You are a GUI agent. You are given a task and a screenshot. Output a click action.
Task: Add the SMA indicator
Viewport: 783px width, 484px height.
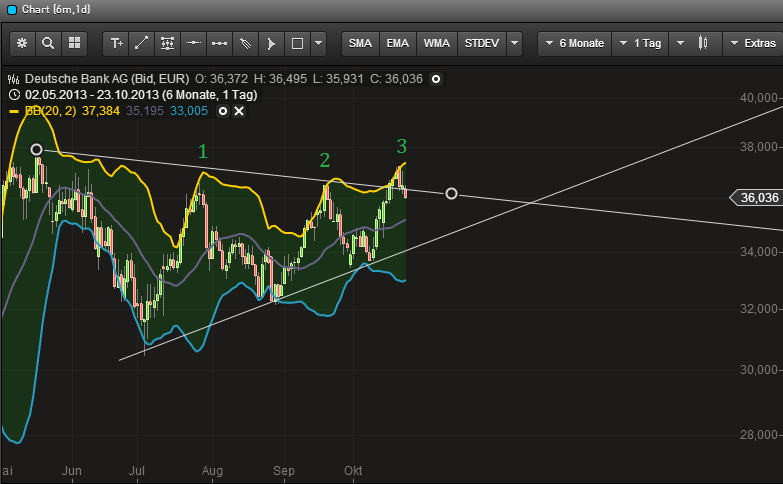[x=360, y=43]
